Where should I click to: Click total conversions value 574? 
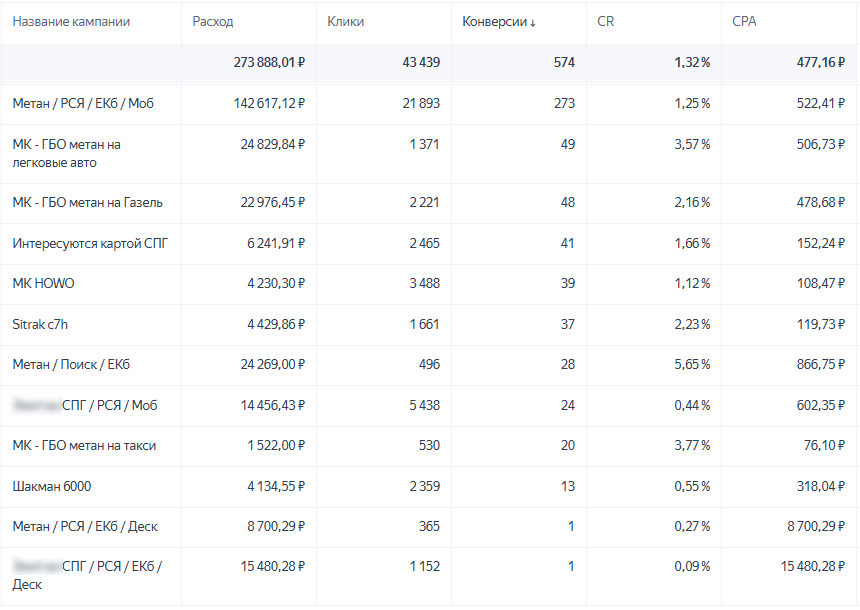(x=564, y=63)
